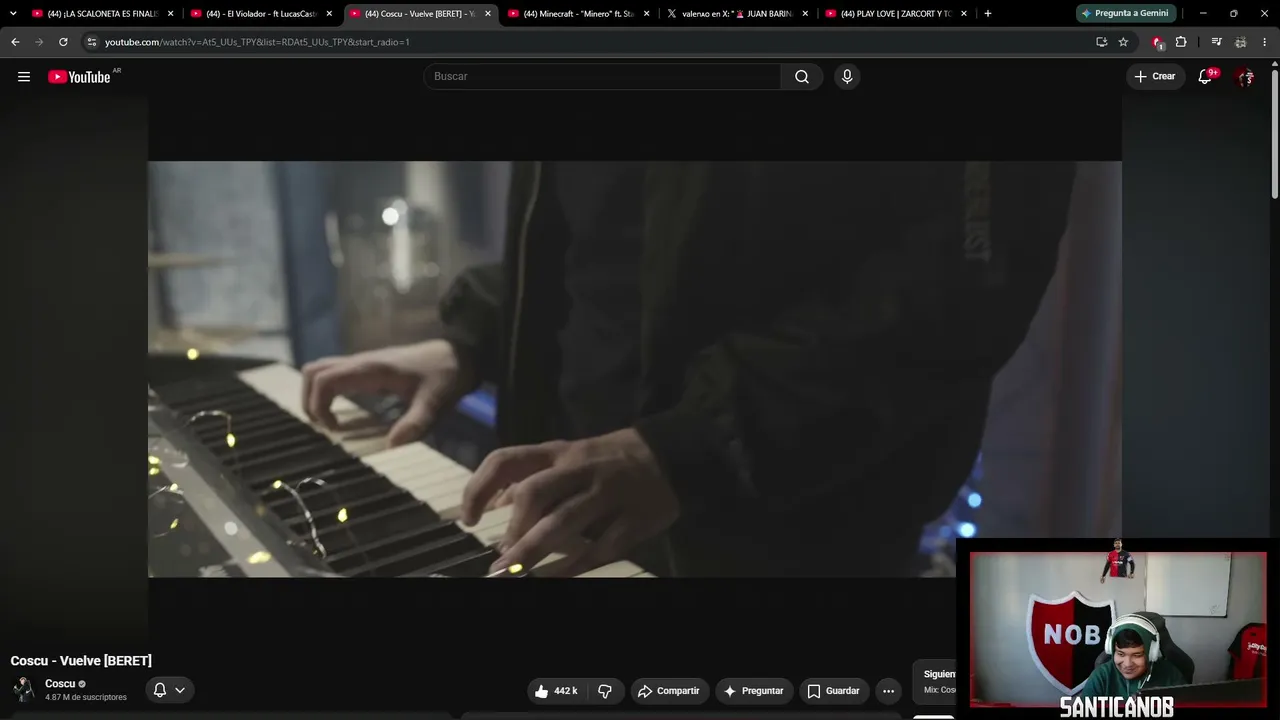1280x720 pixels.
Task: Click the Buscar search field
Action: [603, 77]
